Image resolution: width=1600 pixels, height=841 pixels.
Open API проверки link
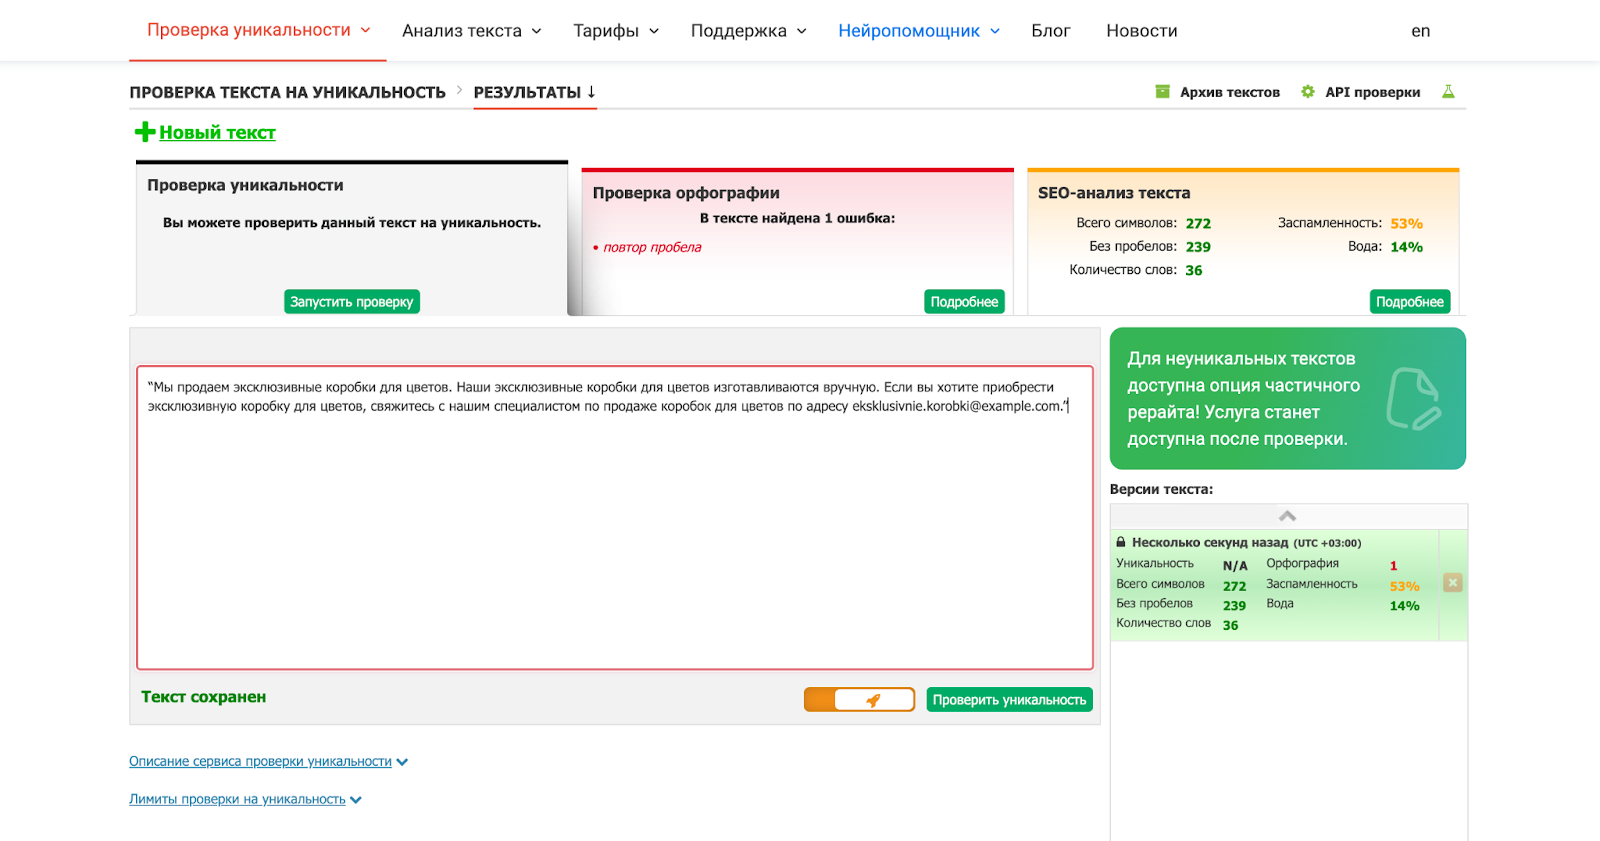tap(1372, 92)
